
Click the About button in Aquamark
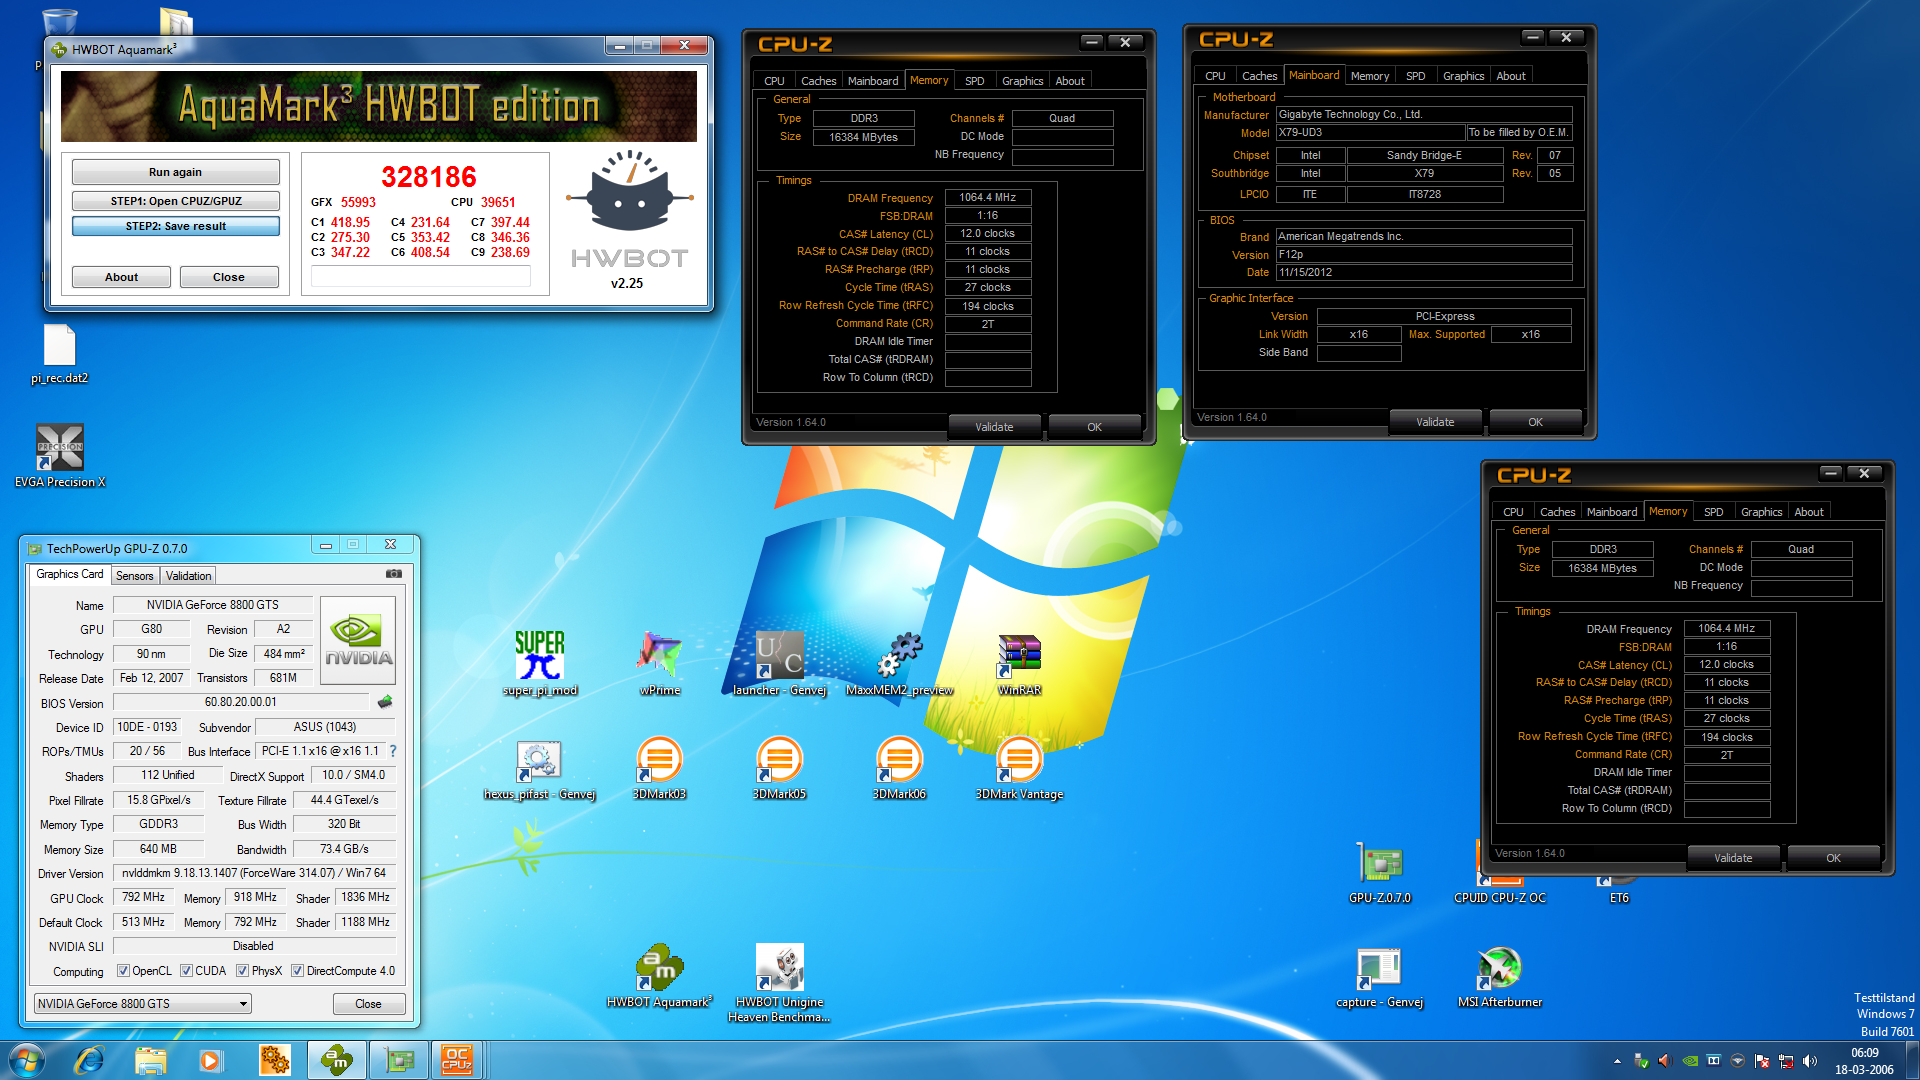pyautogui.click(x=122, y=277)
